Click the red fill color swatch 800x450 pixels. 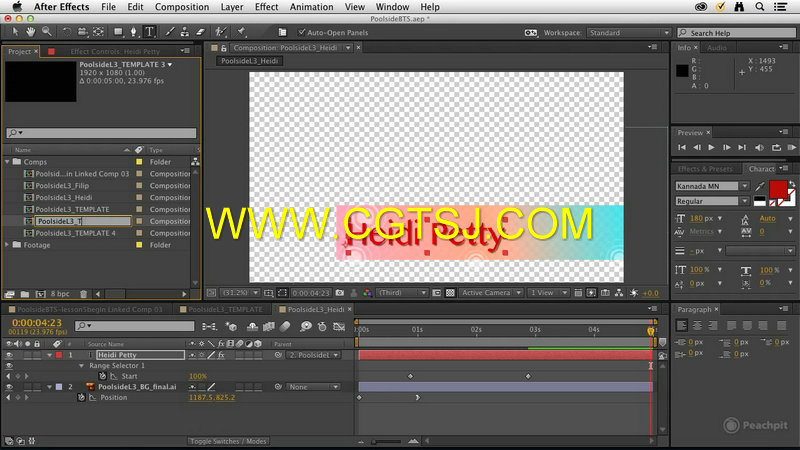tap(778, 189)
